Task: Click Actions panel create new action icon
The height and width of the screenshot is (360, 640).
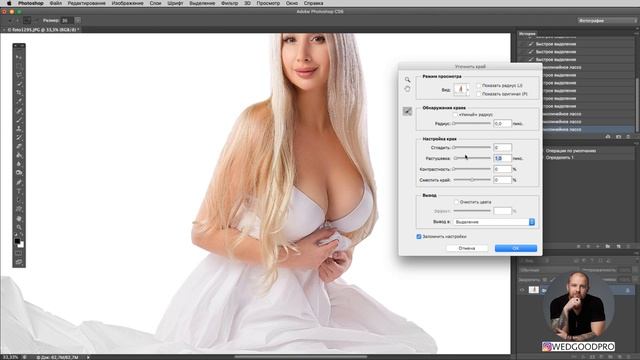Action: point(619,246)
